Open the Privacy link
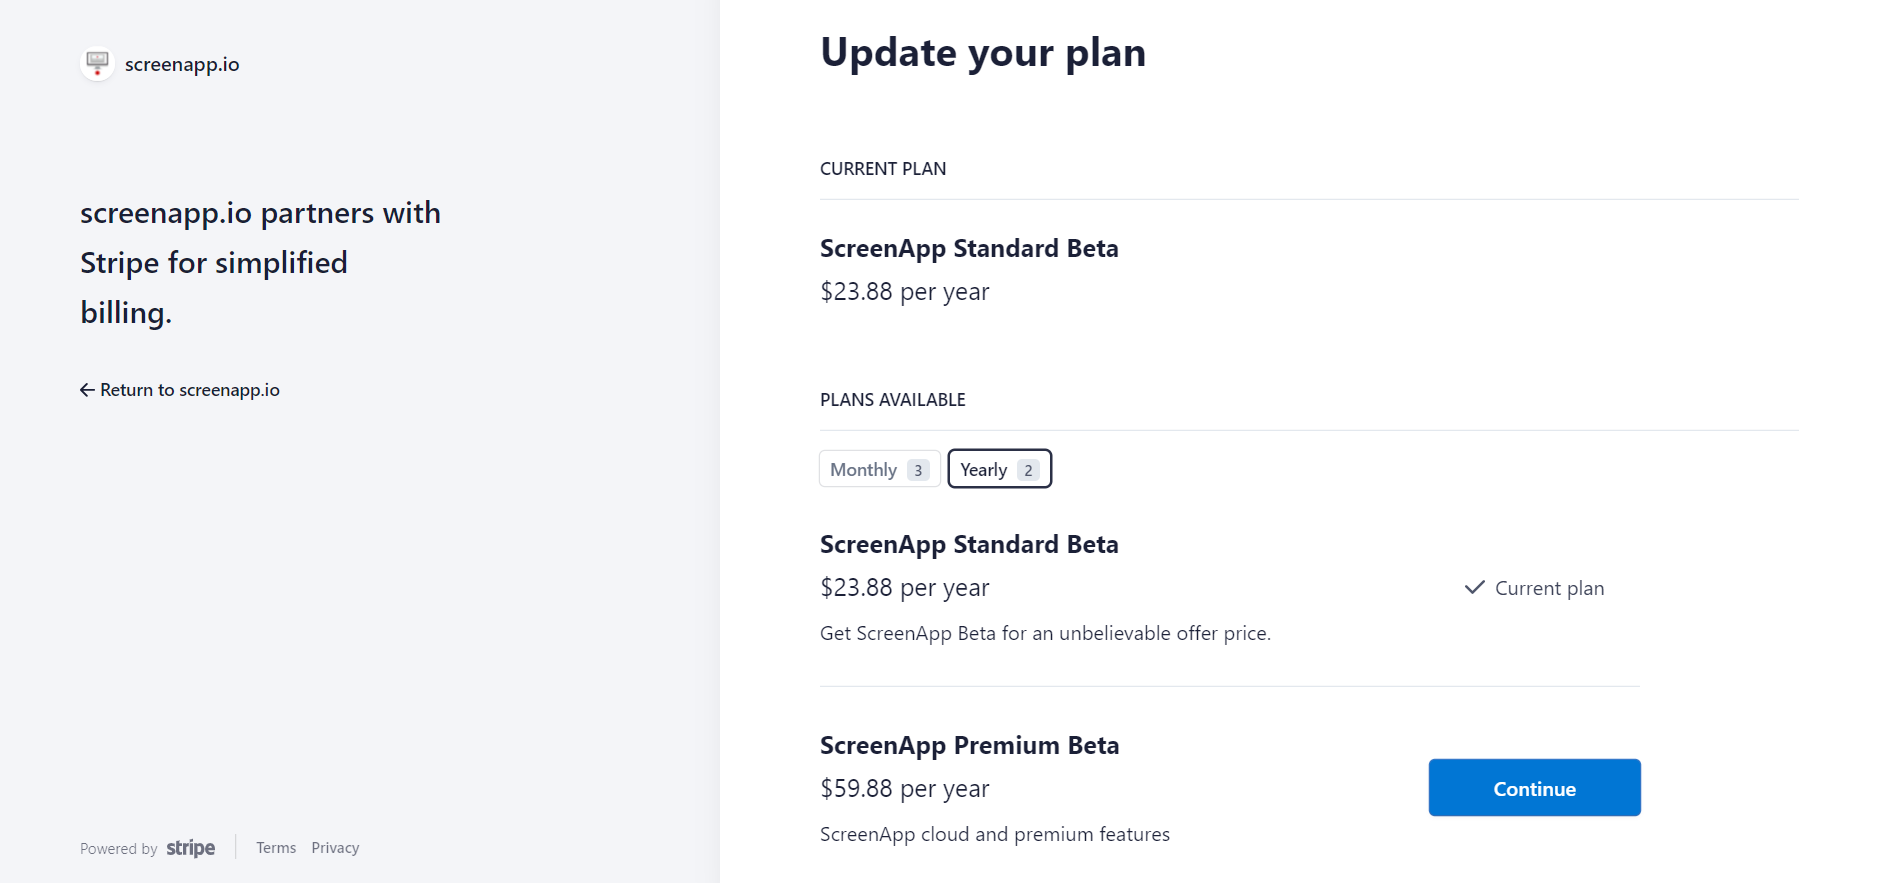 [x=335, y=848]
